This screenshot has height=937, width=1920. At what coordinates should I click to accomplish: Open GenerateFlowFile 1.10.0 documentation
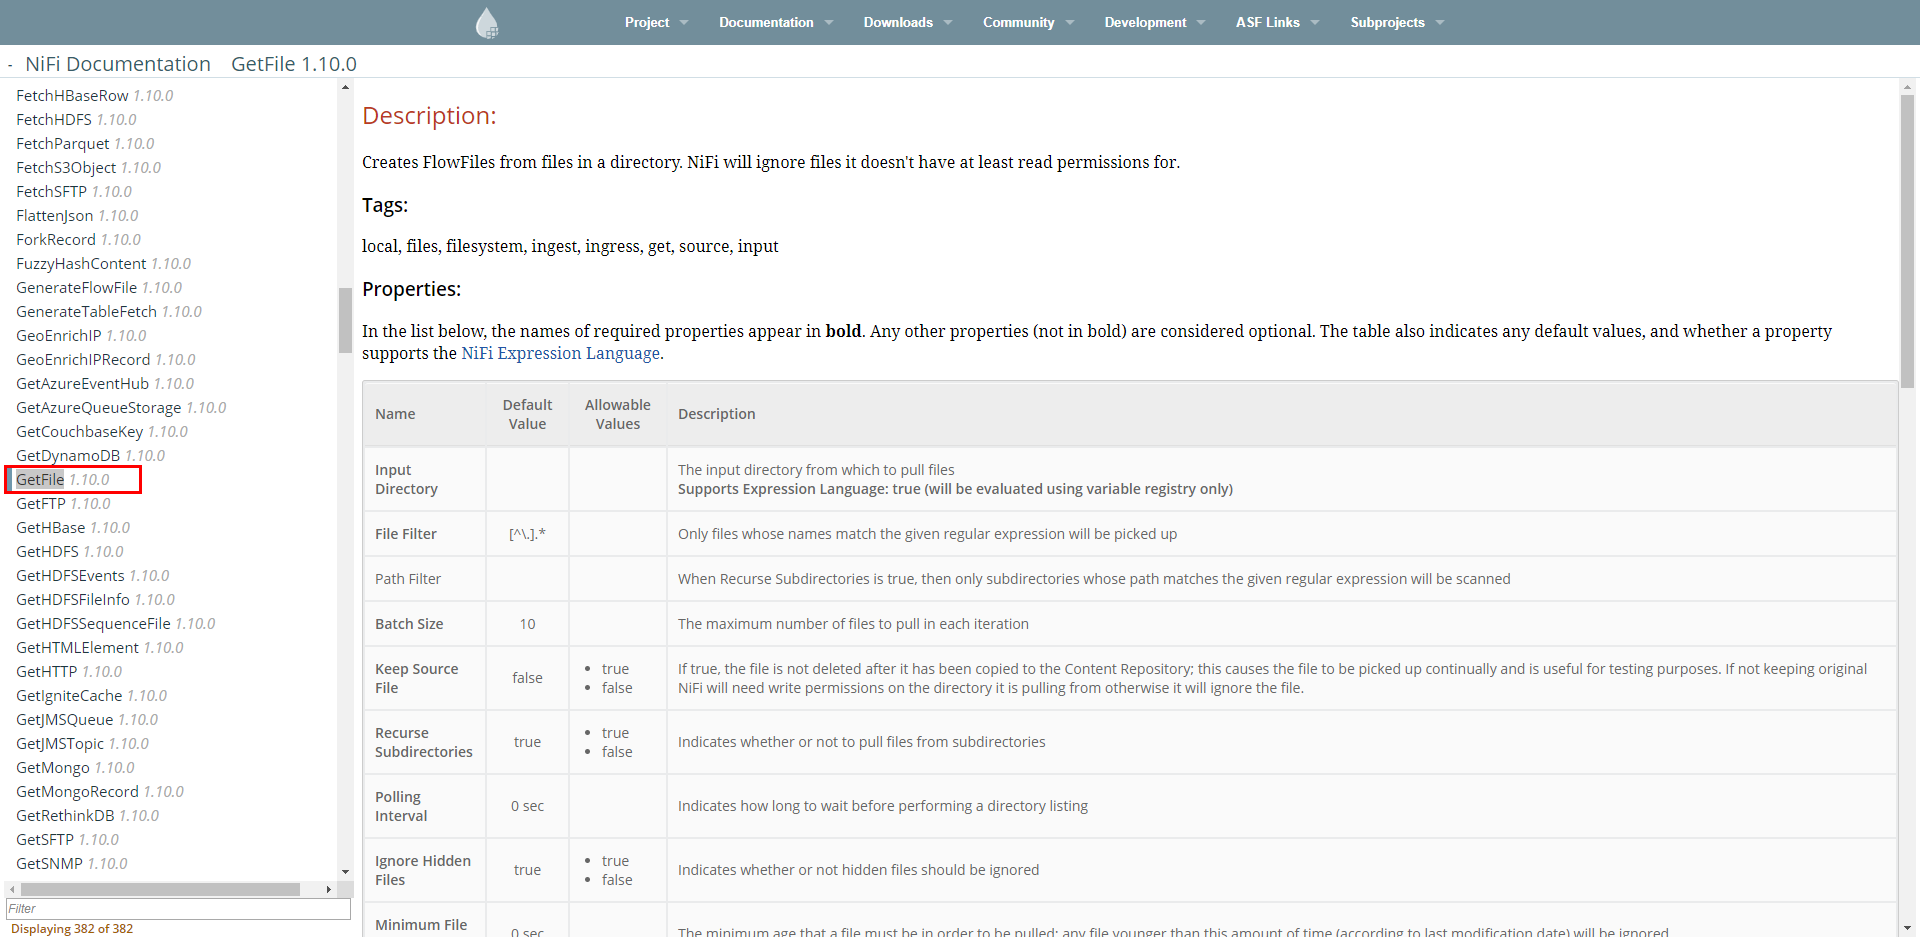pyautogui.click(x=99, y=288)
